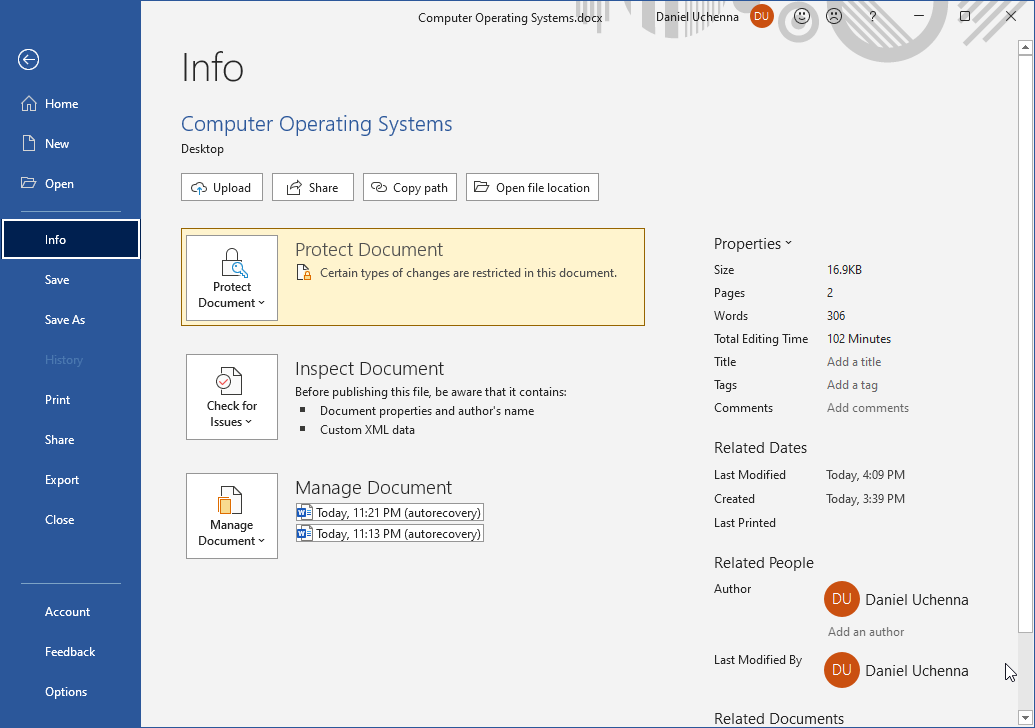Click Add a title field
1035x728 pixels.
[x=854, y=361]
